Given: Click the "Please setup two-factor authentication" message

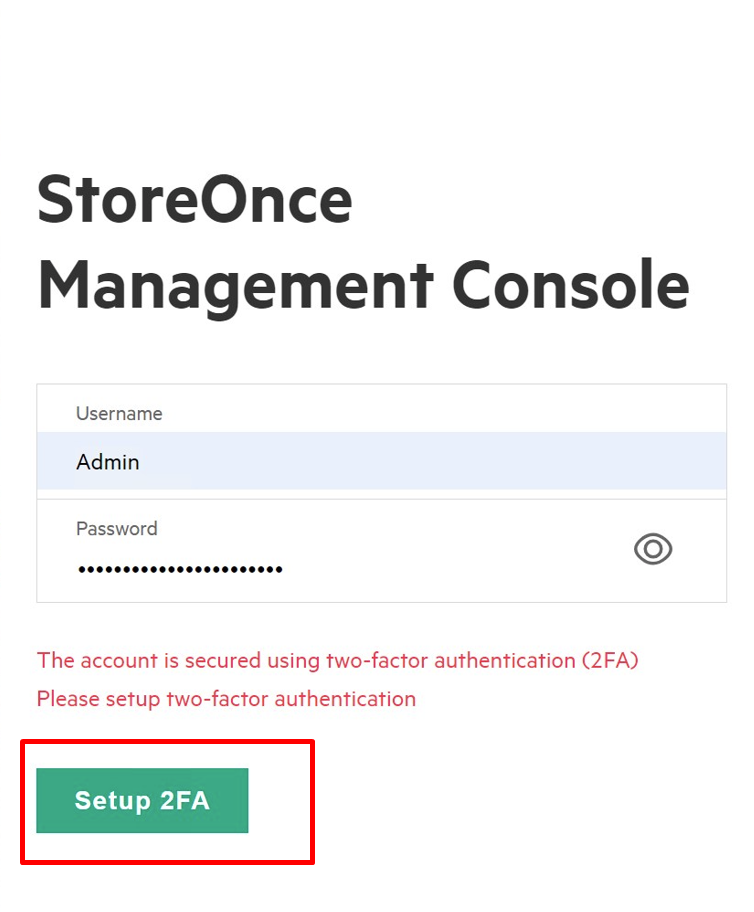Looking at the screenshot, I should (226, 698).
